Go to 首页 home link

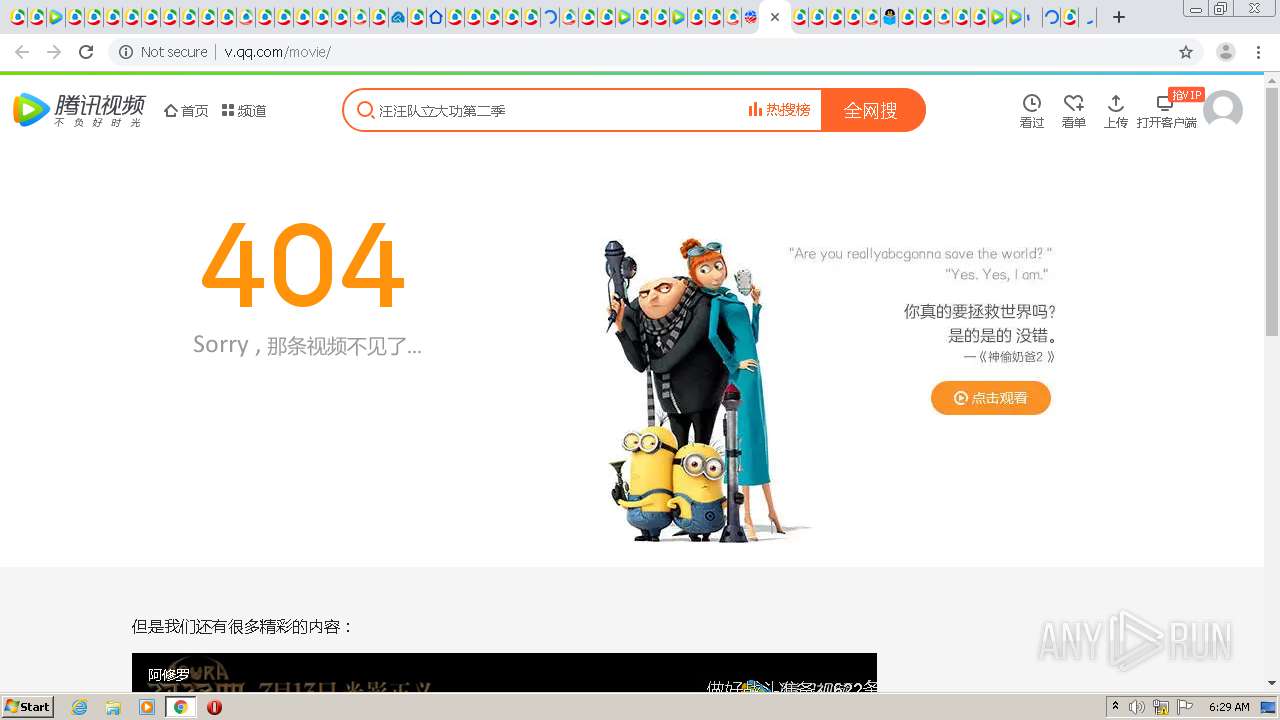point(186,111)
